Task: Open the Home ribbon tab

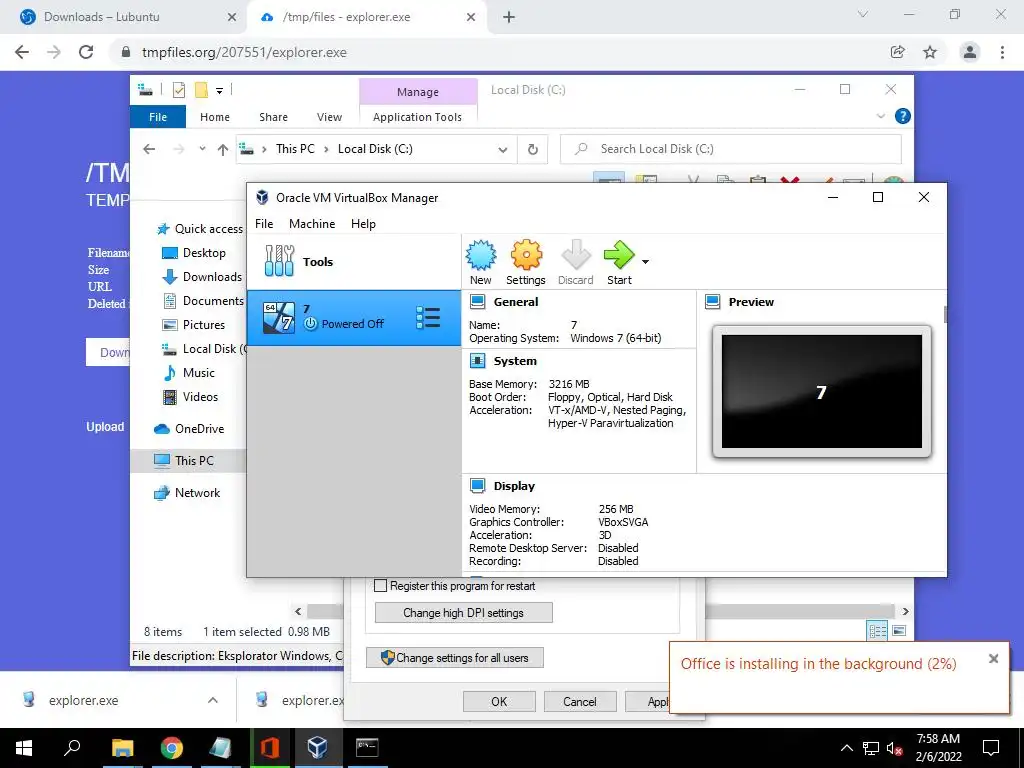Action: [215, 117]
